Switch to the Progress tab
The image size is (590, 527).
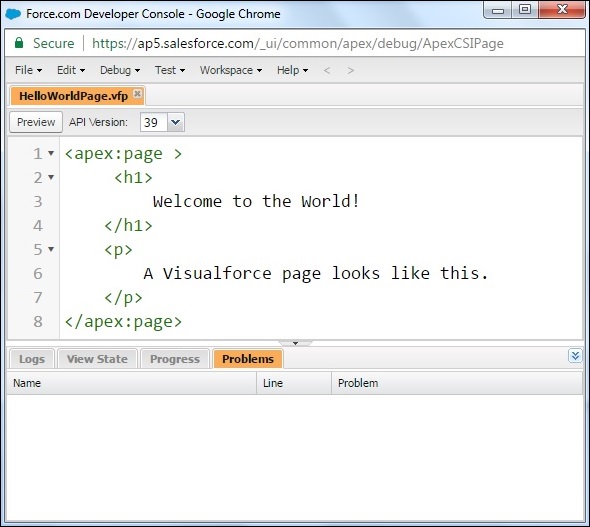click(175, 359)
